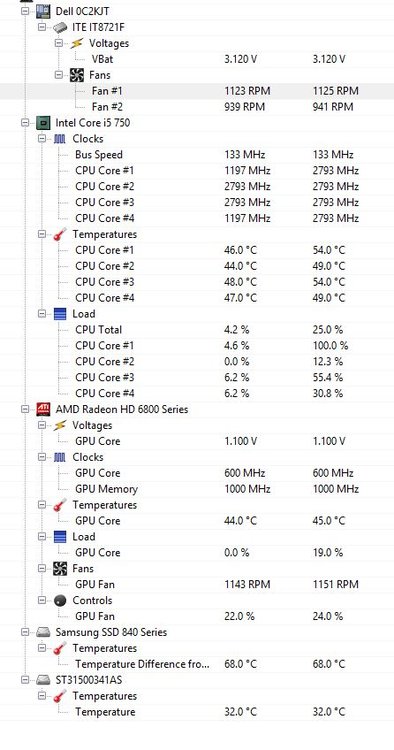The image size is (394, 750).
Task: Collapse the CPU Clocks group
Action: click(x=42, y=139)
